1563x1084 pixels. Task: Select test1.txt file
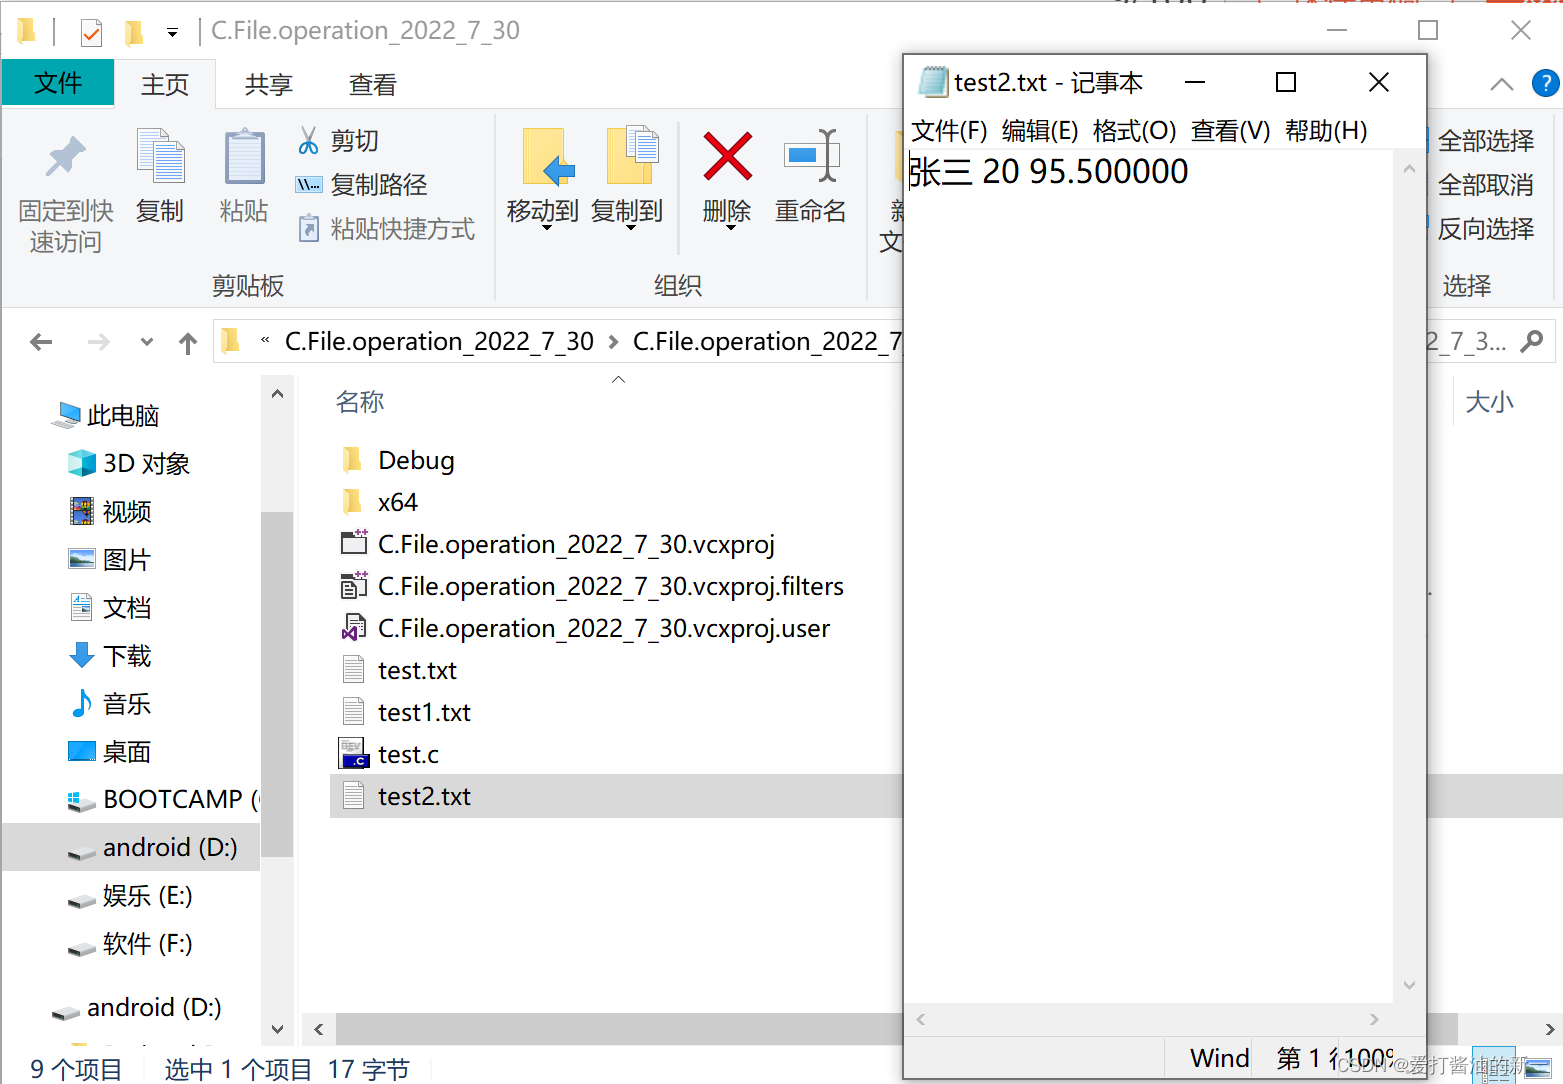coord(406,712)
